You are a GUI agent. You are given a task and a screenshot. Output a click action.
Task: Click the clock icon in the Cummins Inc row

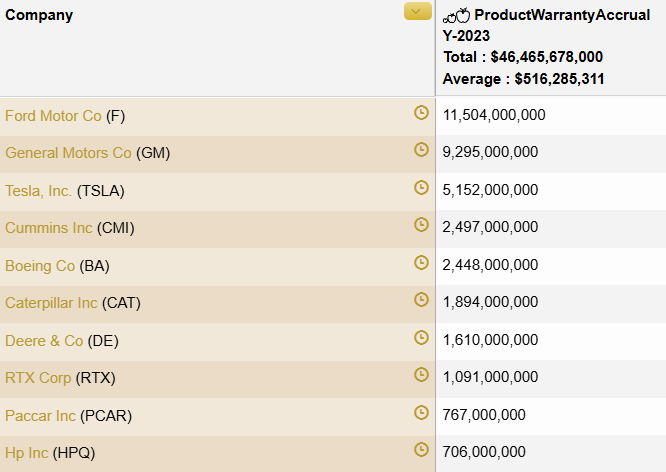click(x=421, y=225)
